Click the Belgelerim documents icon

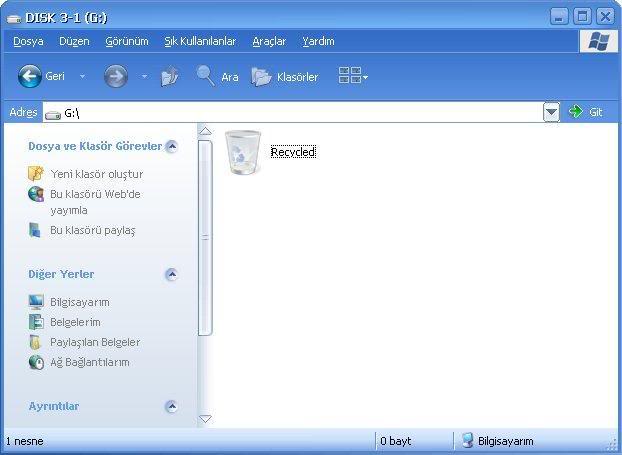click(x=36, y=322)
